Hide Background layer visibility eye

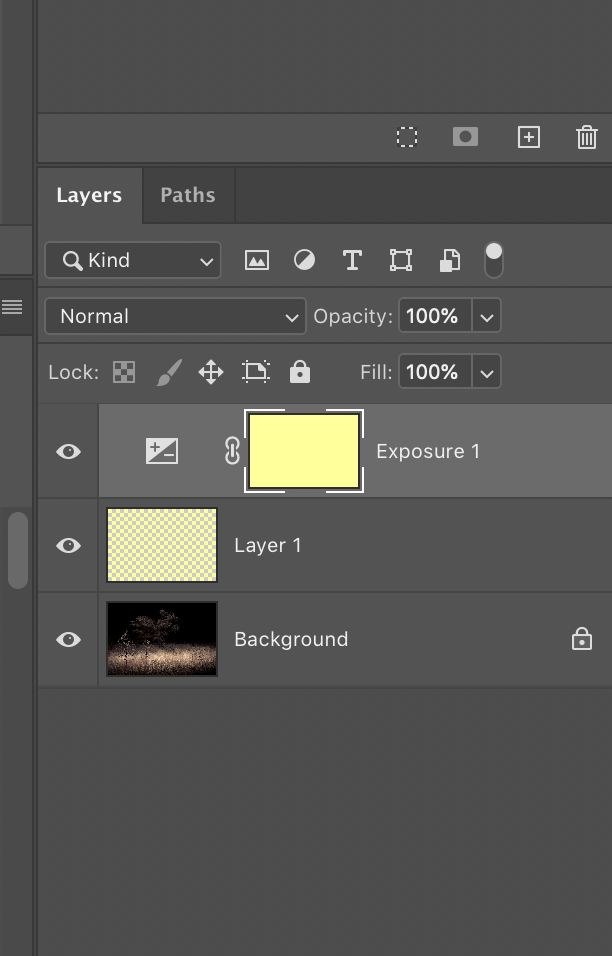[68, 639]
